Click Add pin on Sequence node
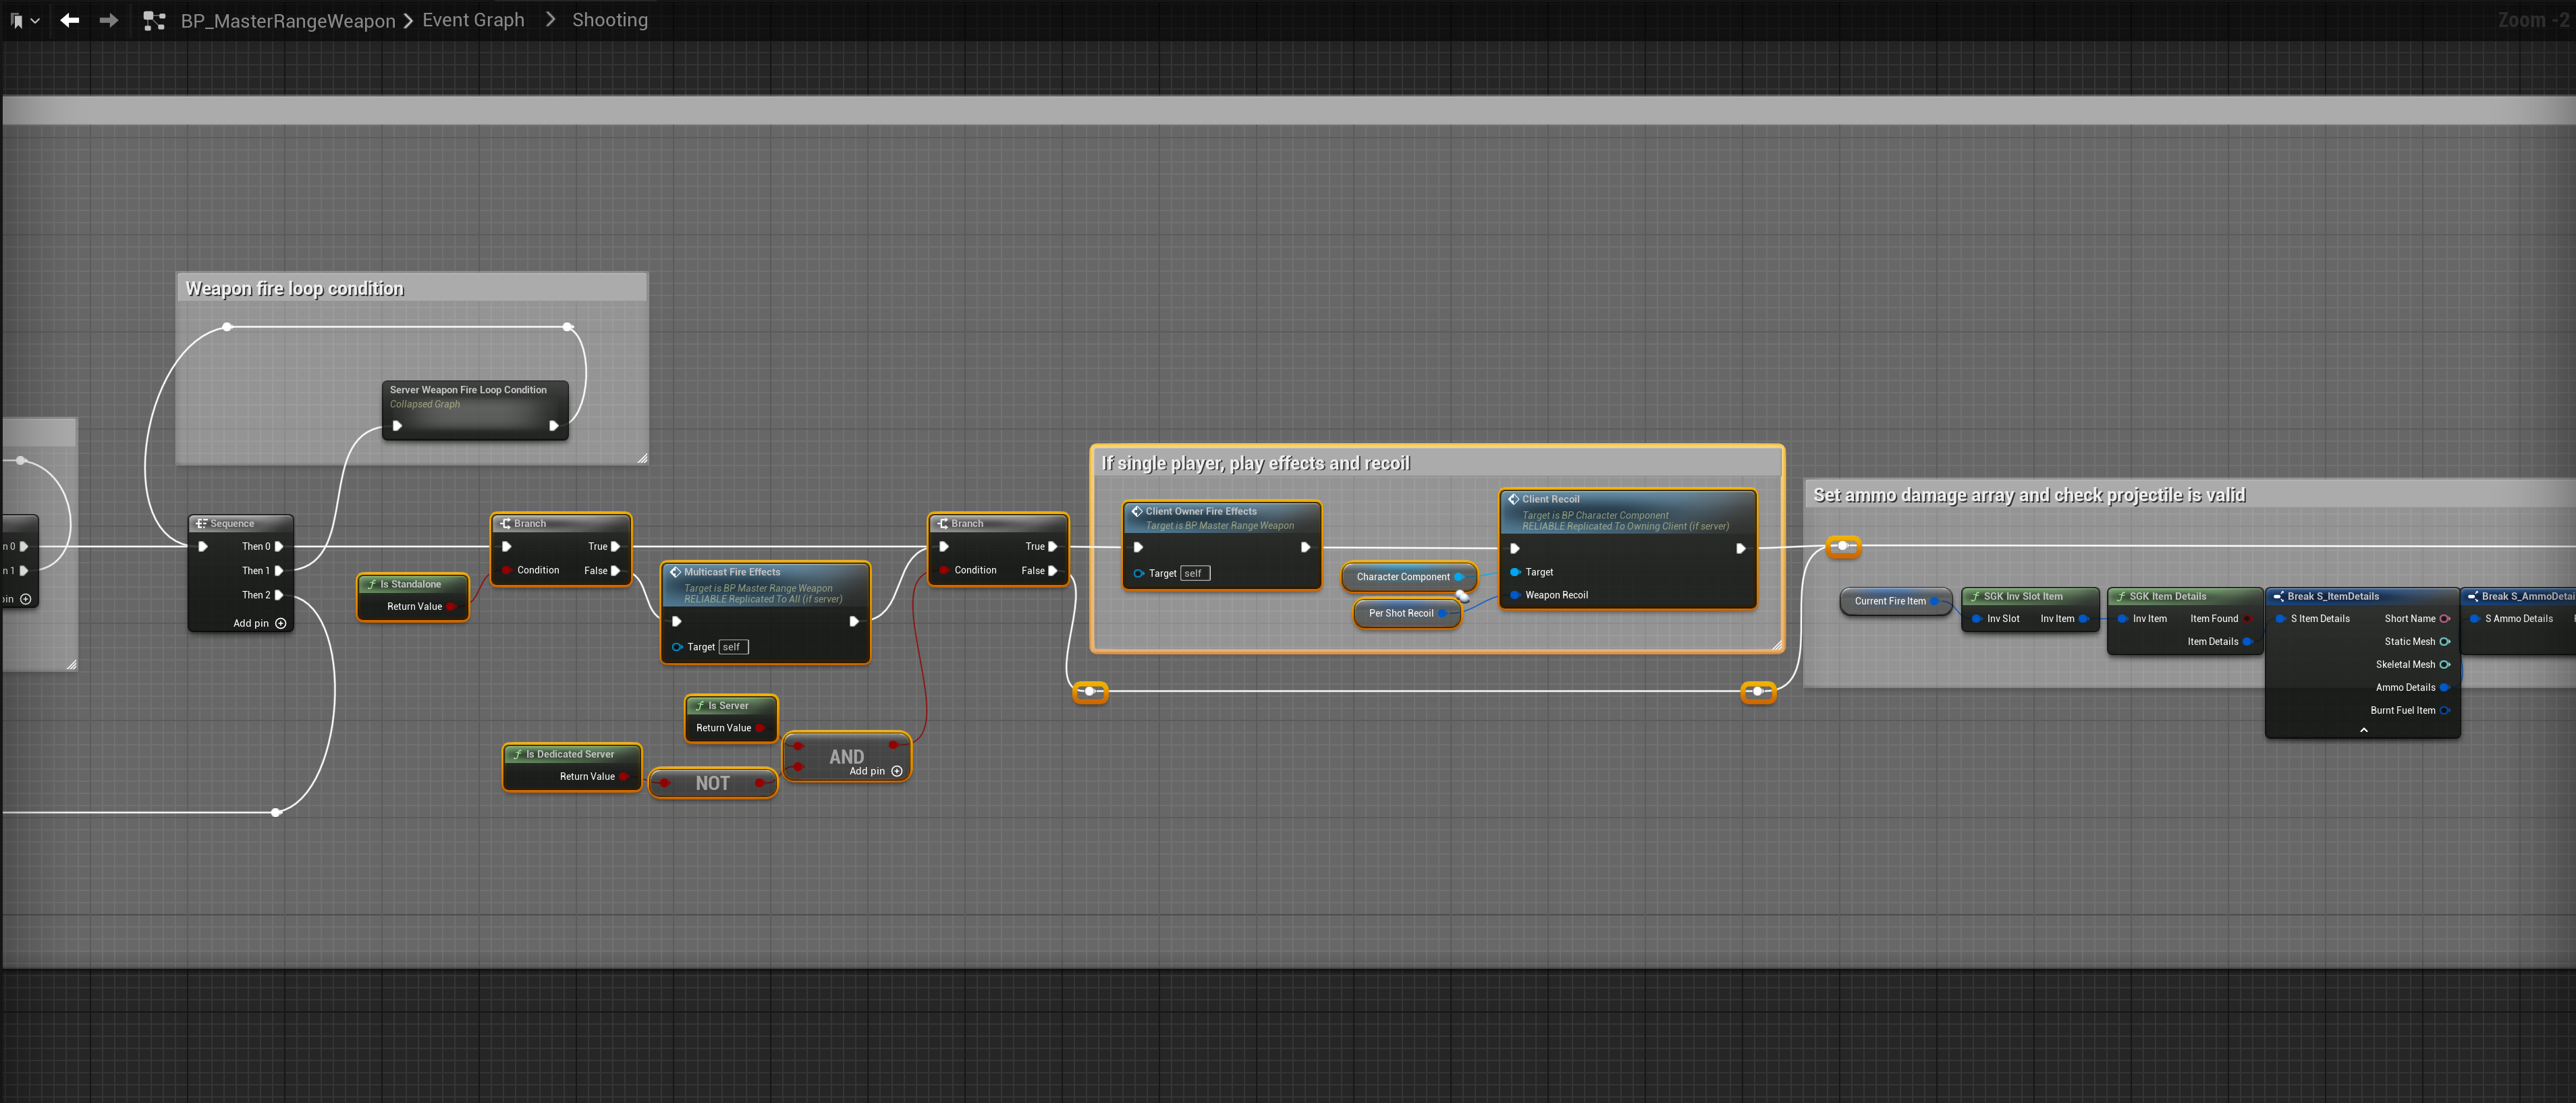 (x=281, y=623)
